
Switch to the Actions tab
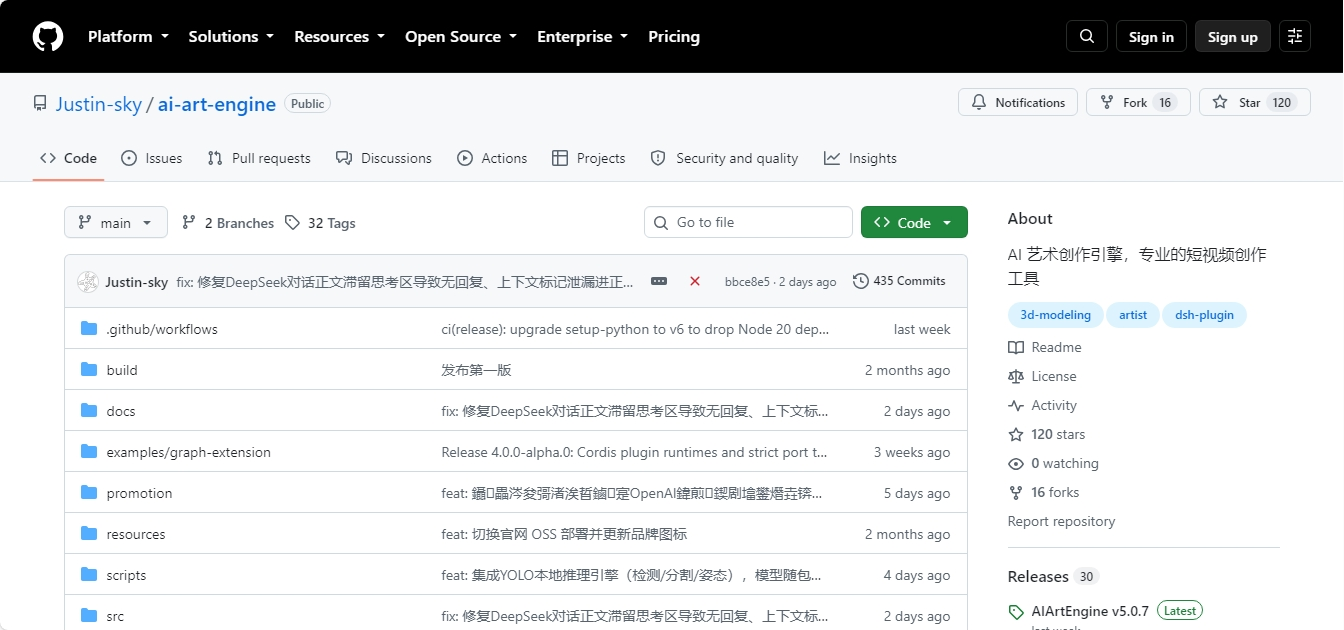[x=492, y=158]
